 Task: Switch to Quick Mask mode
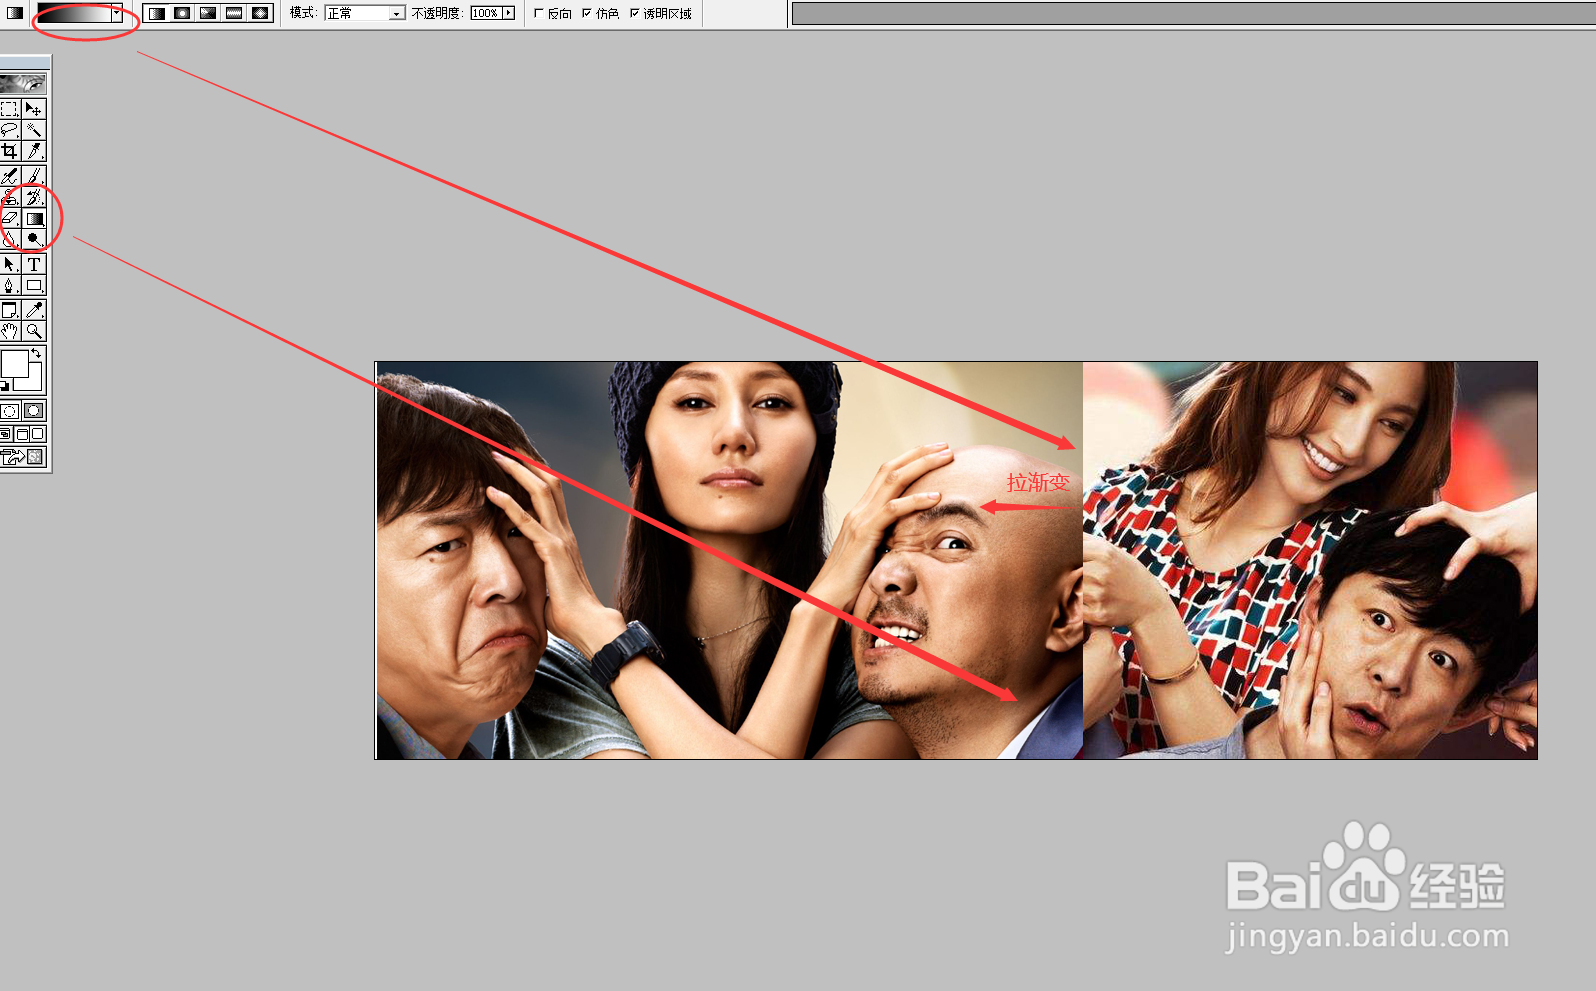[34, 411]
